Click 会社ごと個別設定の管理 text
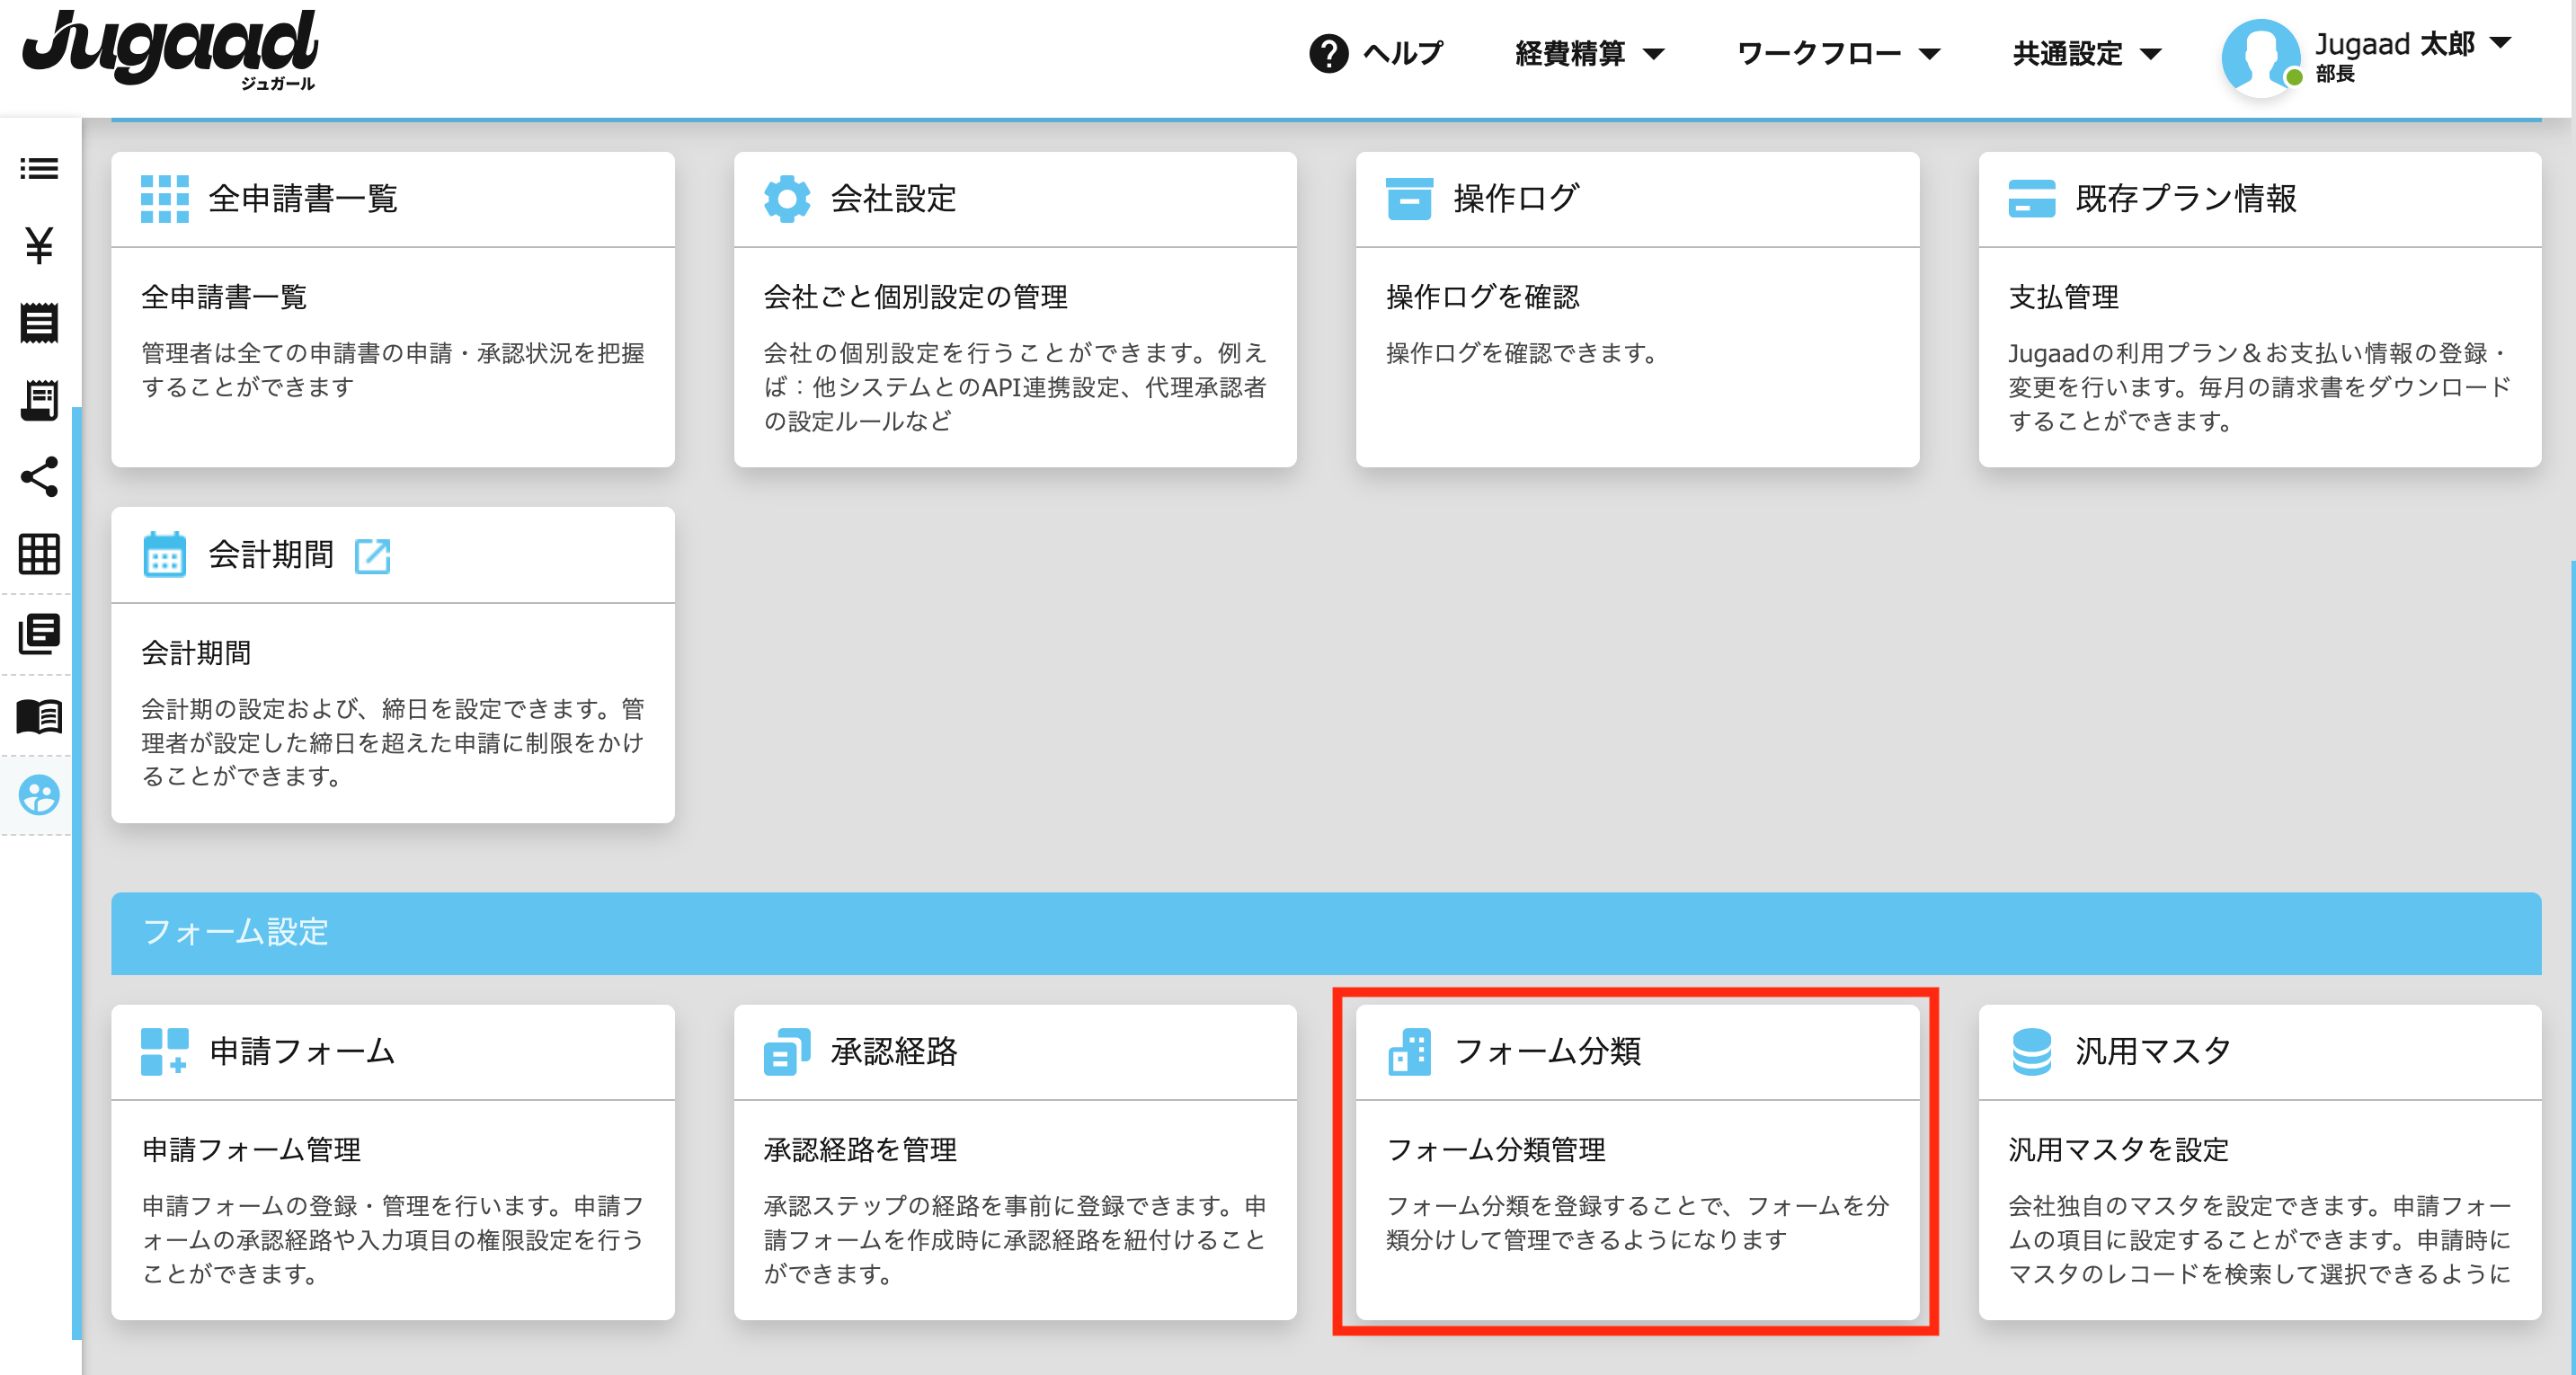The height and width of the screenshot is (1375, 2576). pyautogui.click(x=915, y=296)
